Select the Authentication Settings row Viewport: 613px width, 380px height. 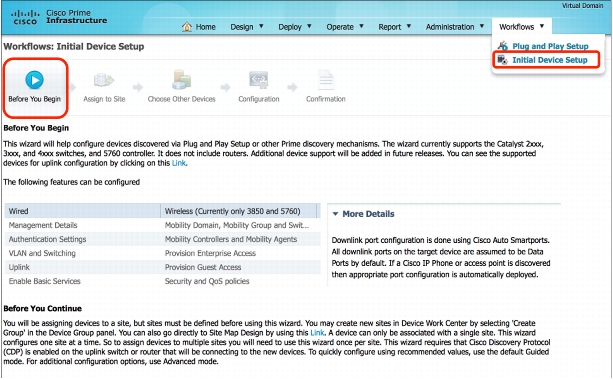pos(82,239)
